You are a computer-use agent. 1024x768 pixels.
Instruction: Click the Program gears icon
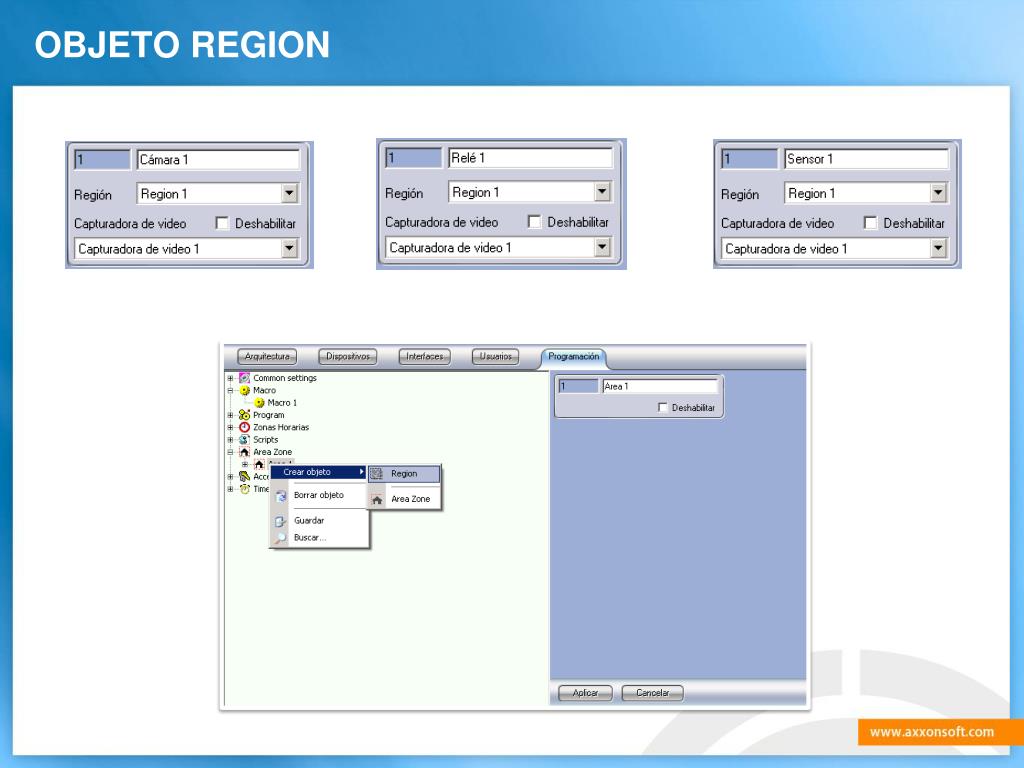pos(244,415)
